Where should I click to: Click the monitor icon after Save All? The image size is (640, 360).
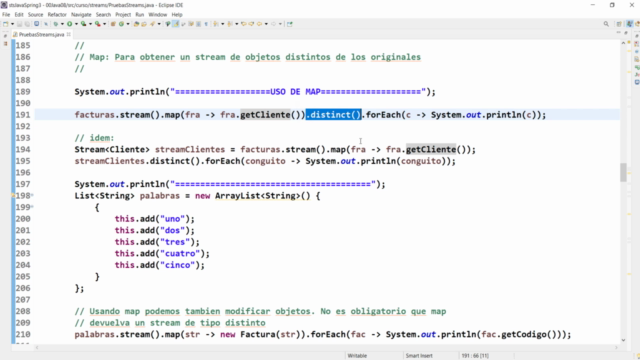36,24
